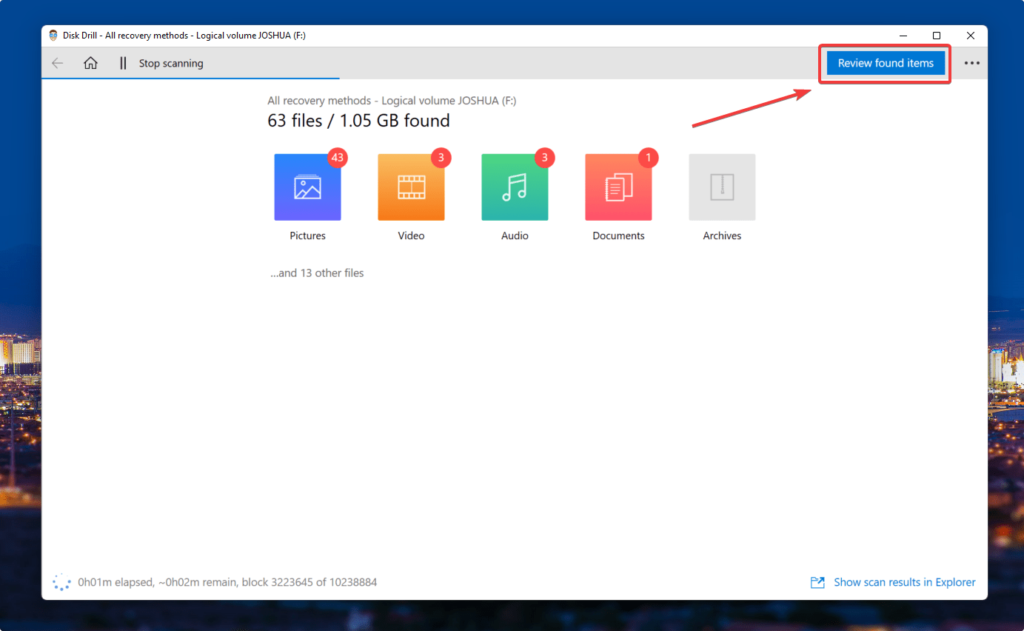Click the "...and 13 other files" link
The width and height of the screenshot is (1024, 631).
point(316,272)
